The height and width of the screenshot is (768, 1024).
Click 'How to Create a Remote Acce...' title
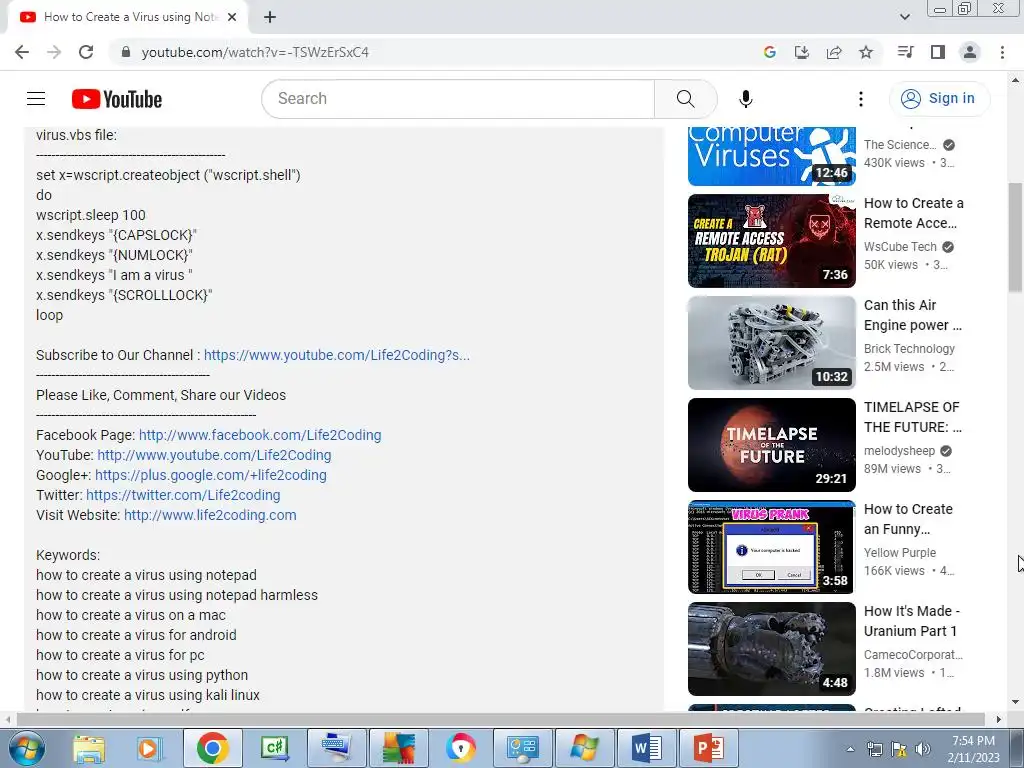tap(914, 213)
